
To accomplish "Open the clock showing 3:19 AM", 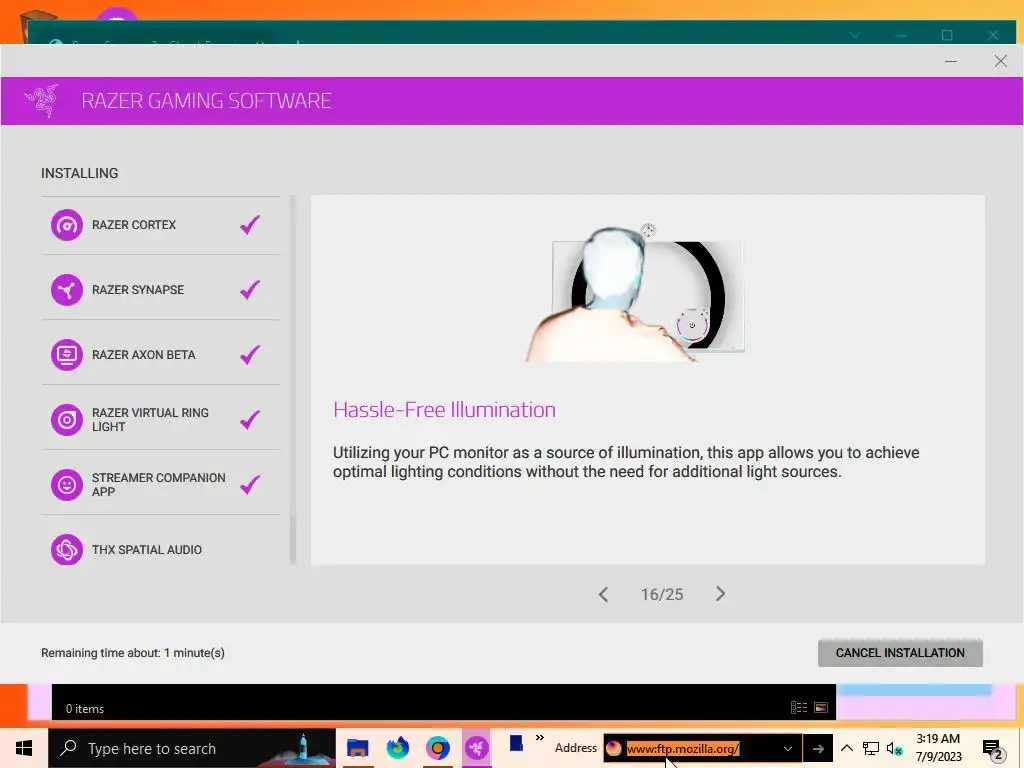I will [x=938, y=748].
